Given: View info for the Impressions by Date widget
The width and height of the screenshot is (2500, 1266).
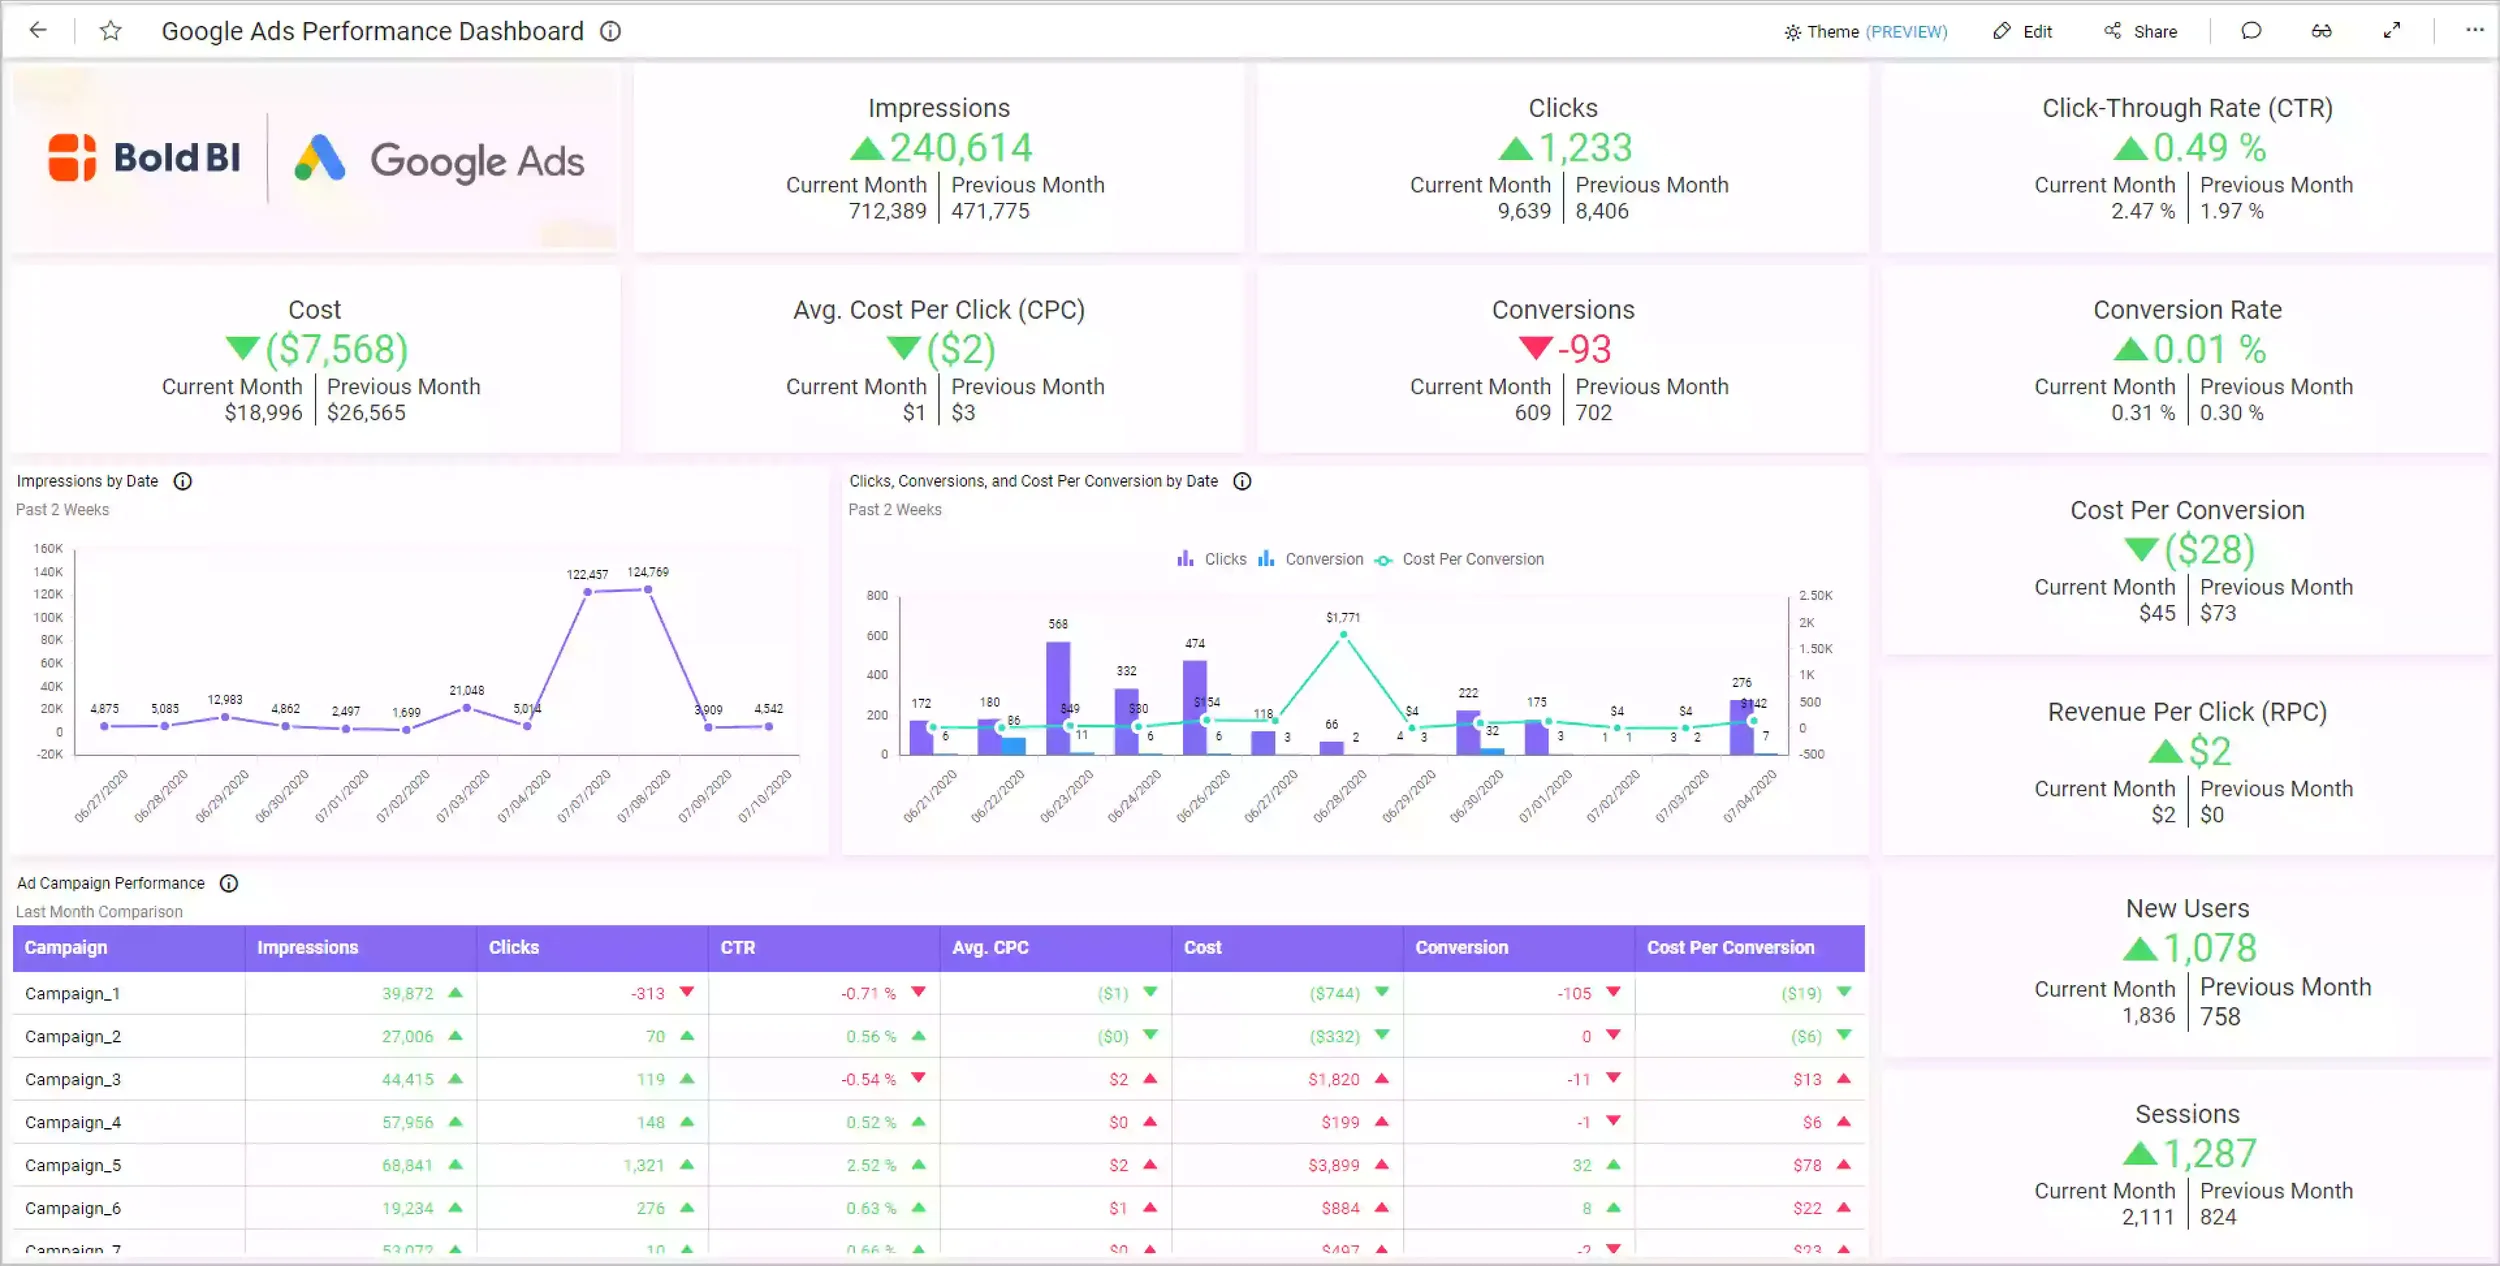Looking at the screenshot, I should click(183, 481).
